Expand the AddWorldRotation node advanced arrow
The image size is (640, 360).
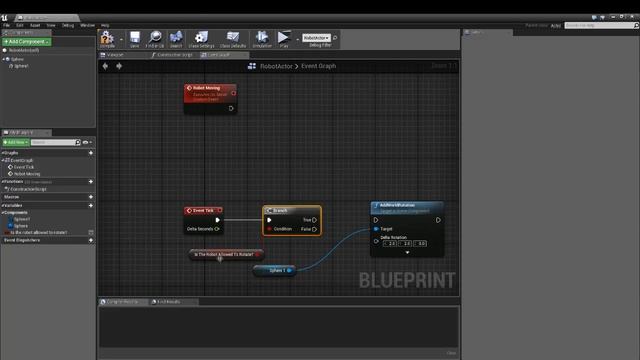click(x=407, y=253)
